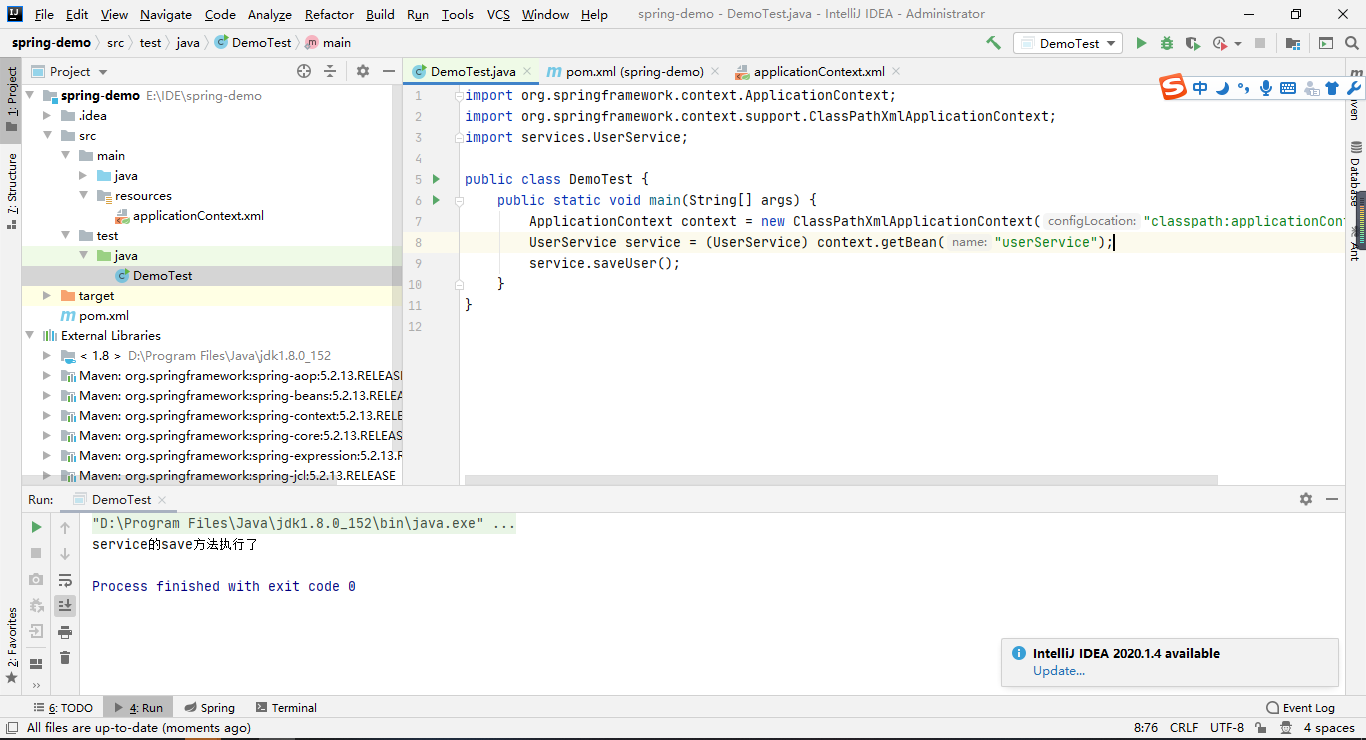Run DemoTest with the top toolbar play icon
1366x740 pixels.
[x=1141, y=43]
